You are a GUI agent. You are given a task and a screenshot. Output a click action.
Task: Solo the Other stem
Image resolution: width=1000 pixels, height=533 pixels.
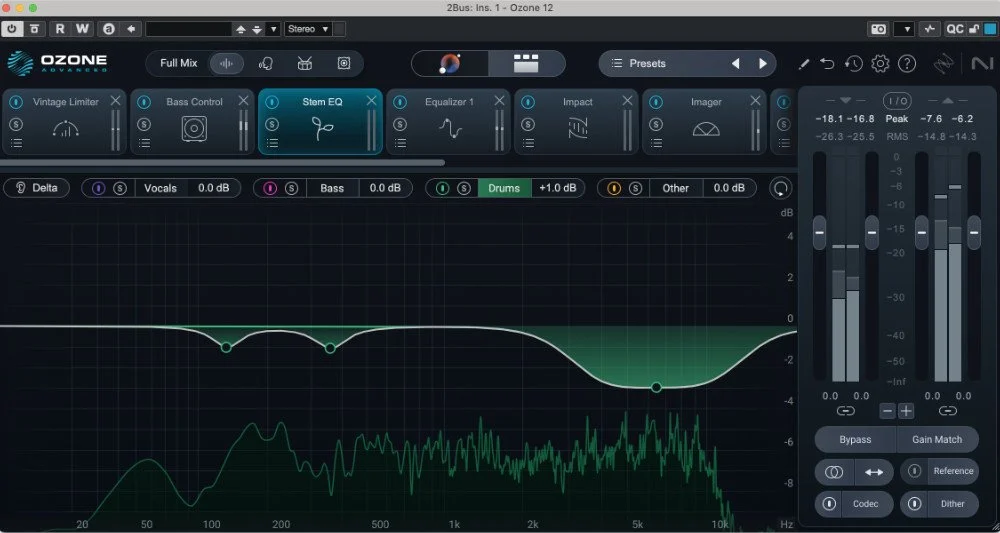635,188
